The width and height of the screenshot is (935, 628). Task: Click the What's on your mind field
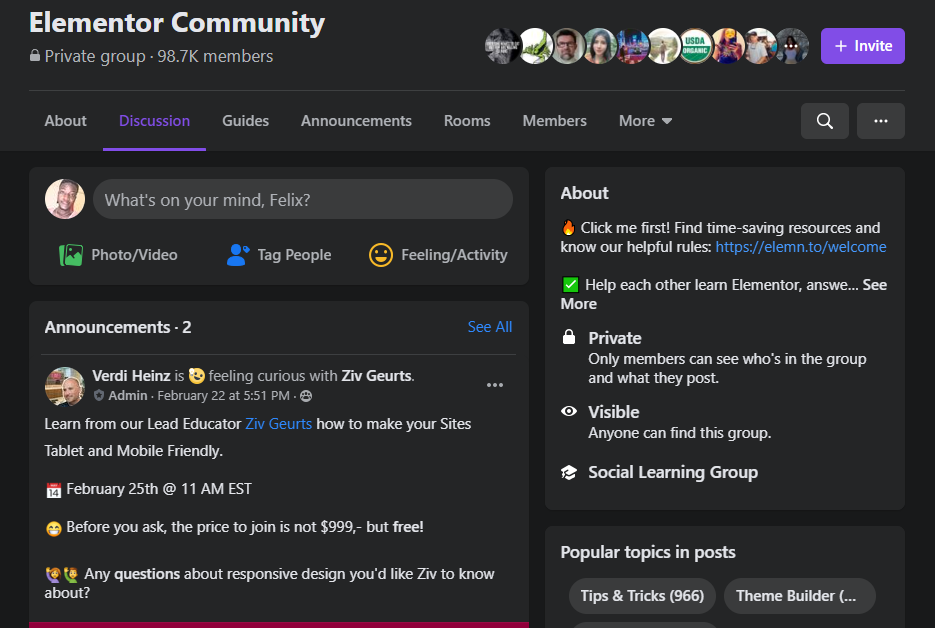[303, 199]
